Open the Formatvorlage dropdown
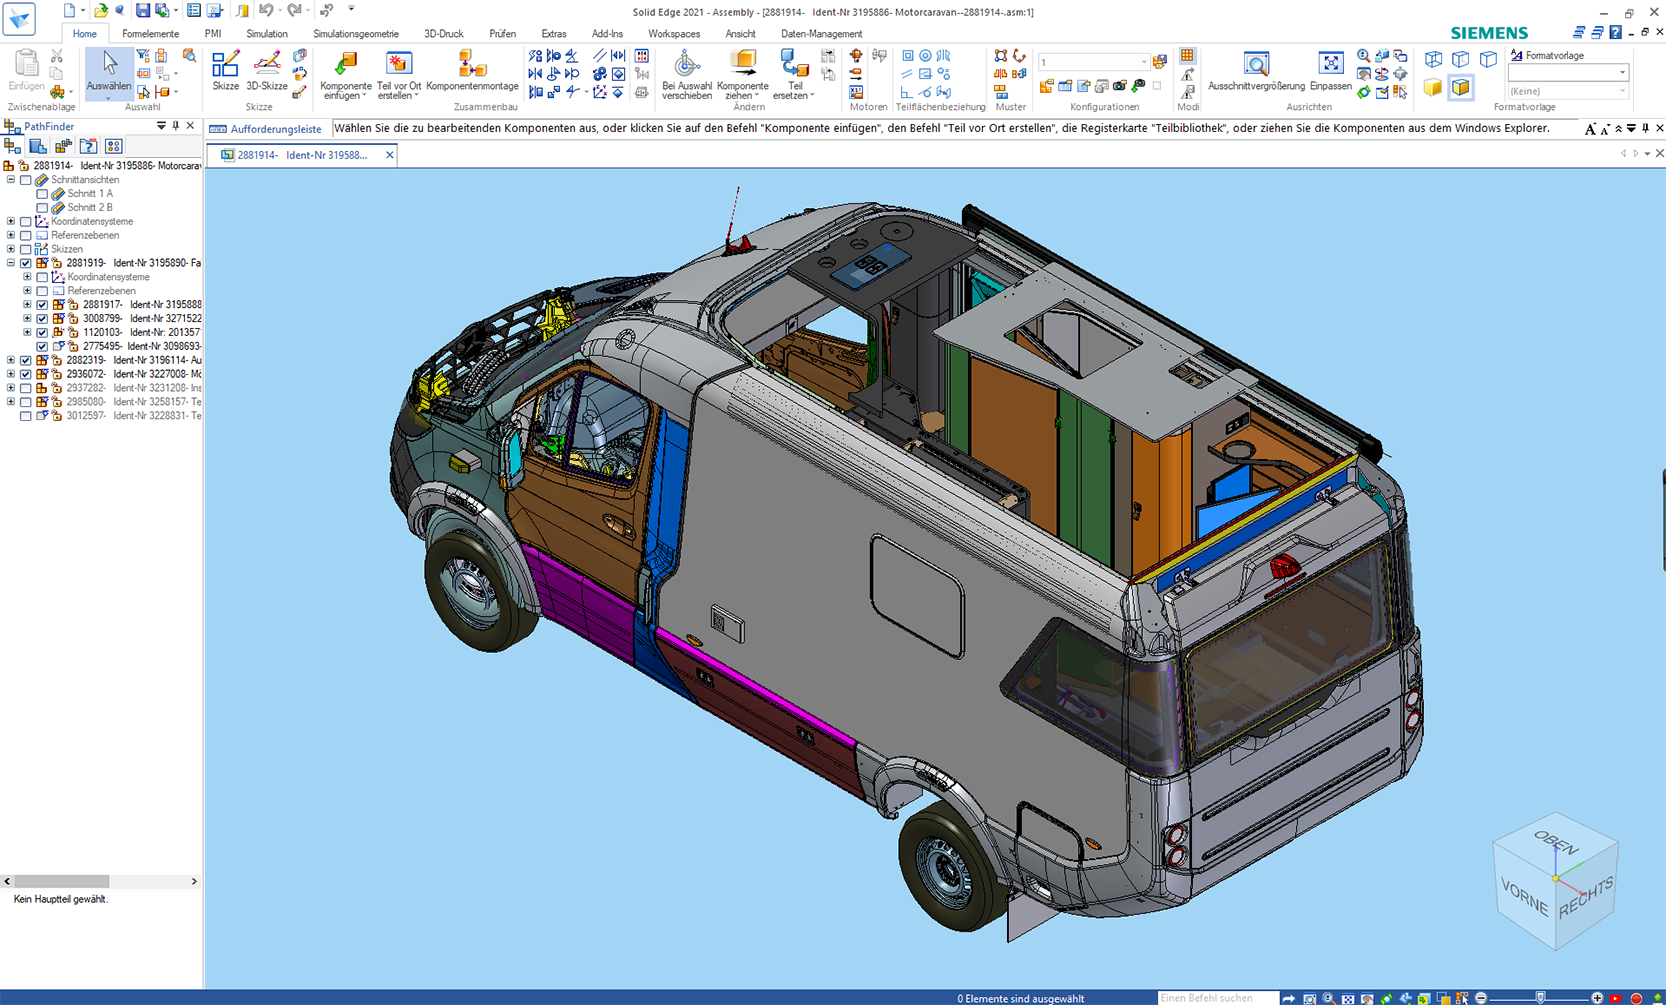Screen dimensions: 1666x1005 (1568, 73)
